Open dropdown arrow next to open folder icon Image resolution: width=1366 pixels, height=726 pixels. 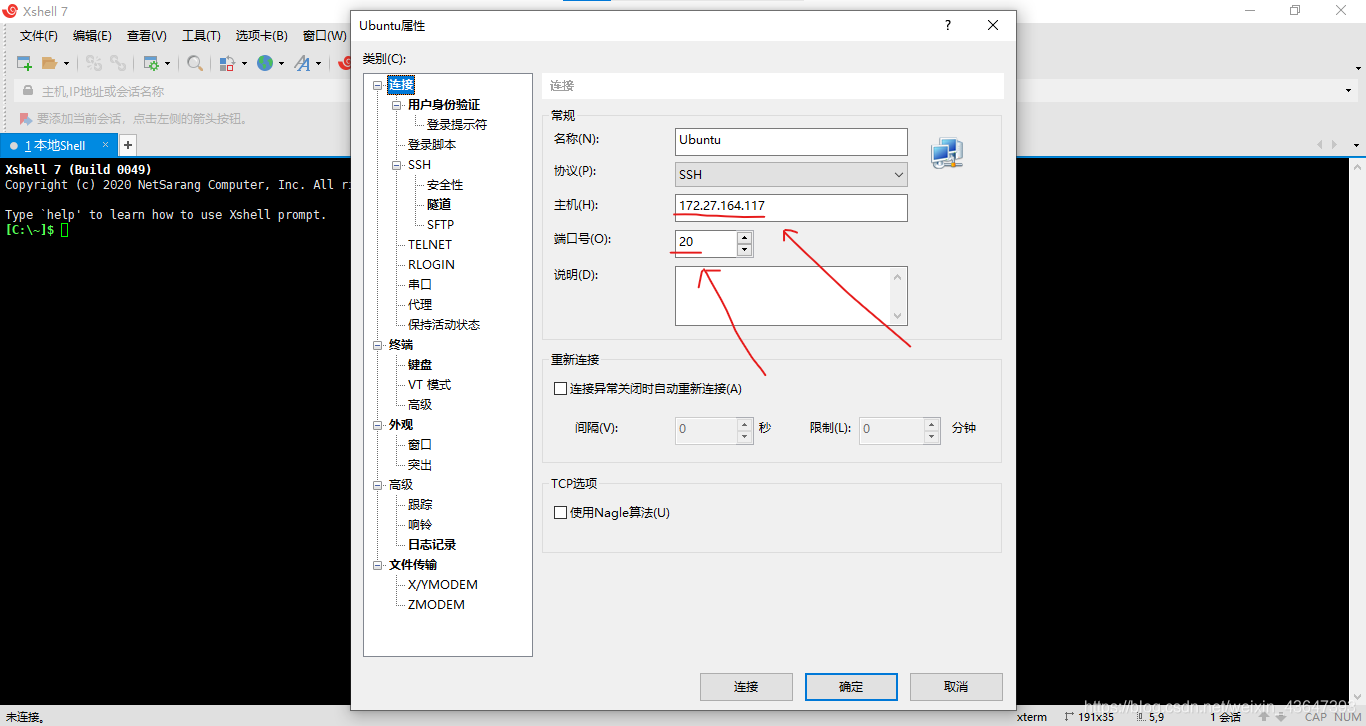(x=66, y=63)
